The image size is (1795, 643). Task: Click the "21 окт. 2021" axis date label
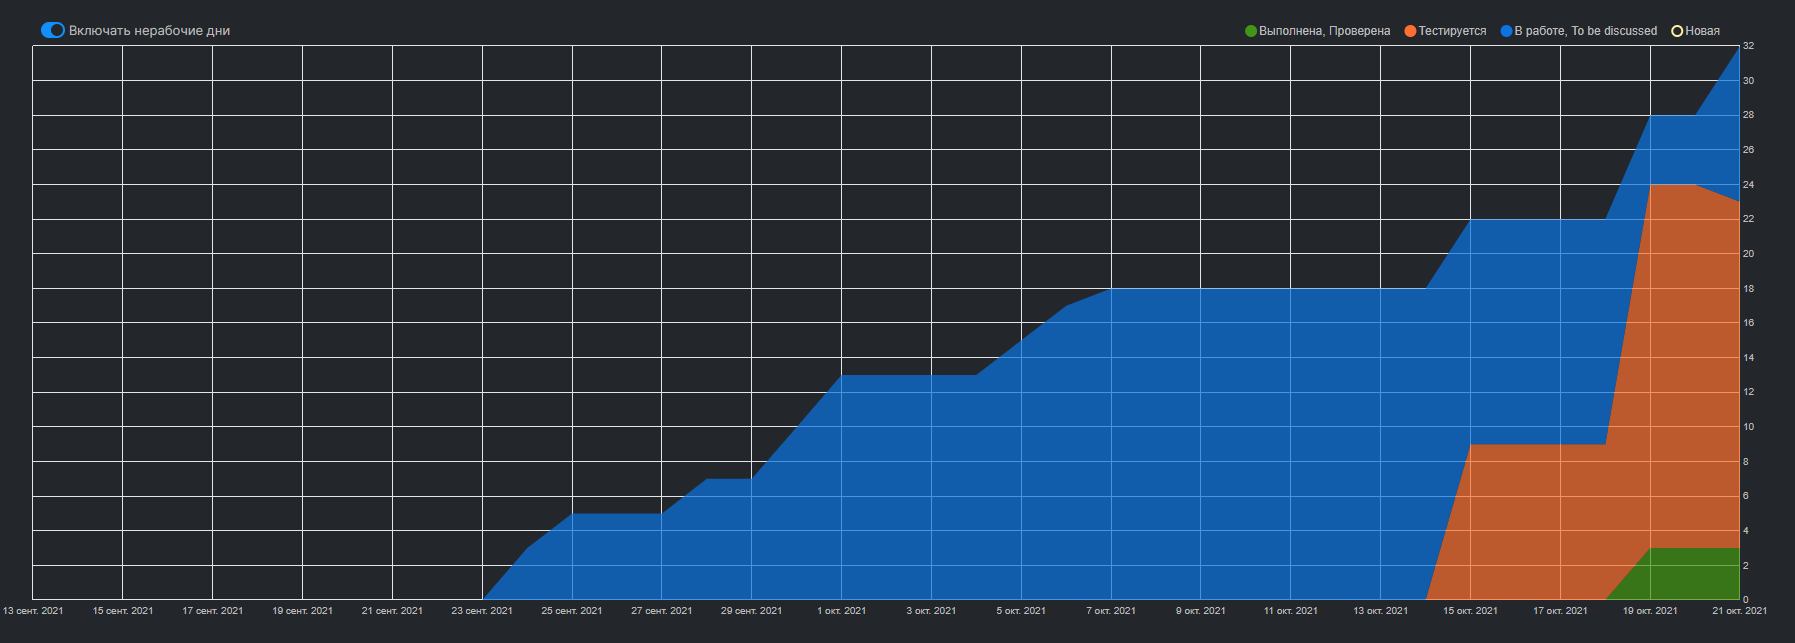click(x=1739, y=610)
